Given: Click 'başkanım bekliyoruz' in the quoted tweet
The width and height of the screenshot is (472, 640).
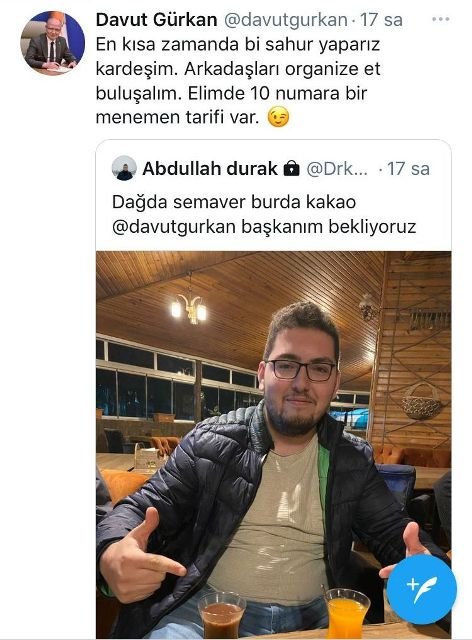Looking at the screenshot, I should tap(329, 227).
